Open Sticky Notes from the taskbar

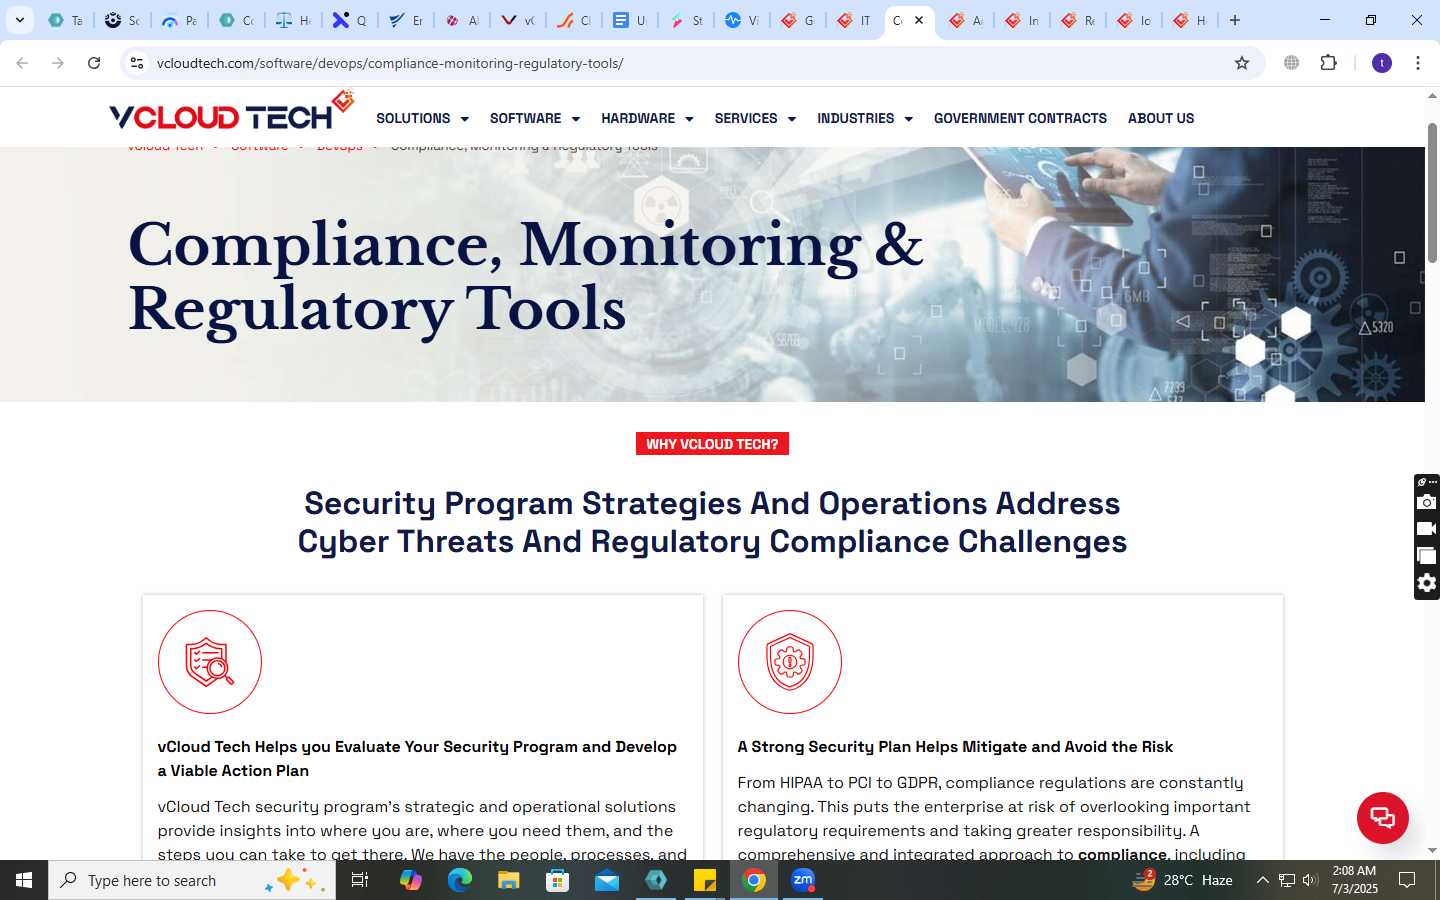click(705, 880)
